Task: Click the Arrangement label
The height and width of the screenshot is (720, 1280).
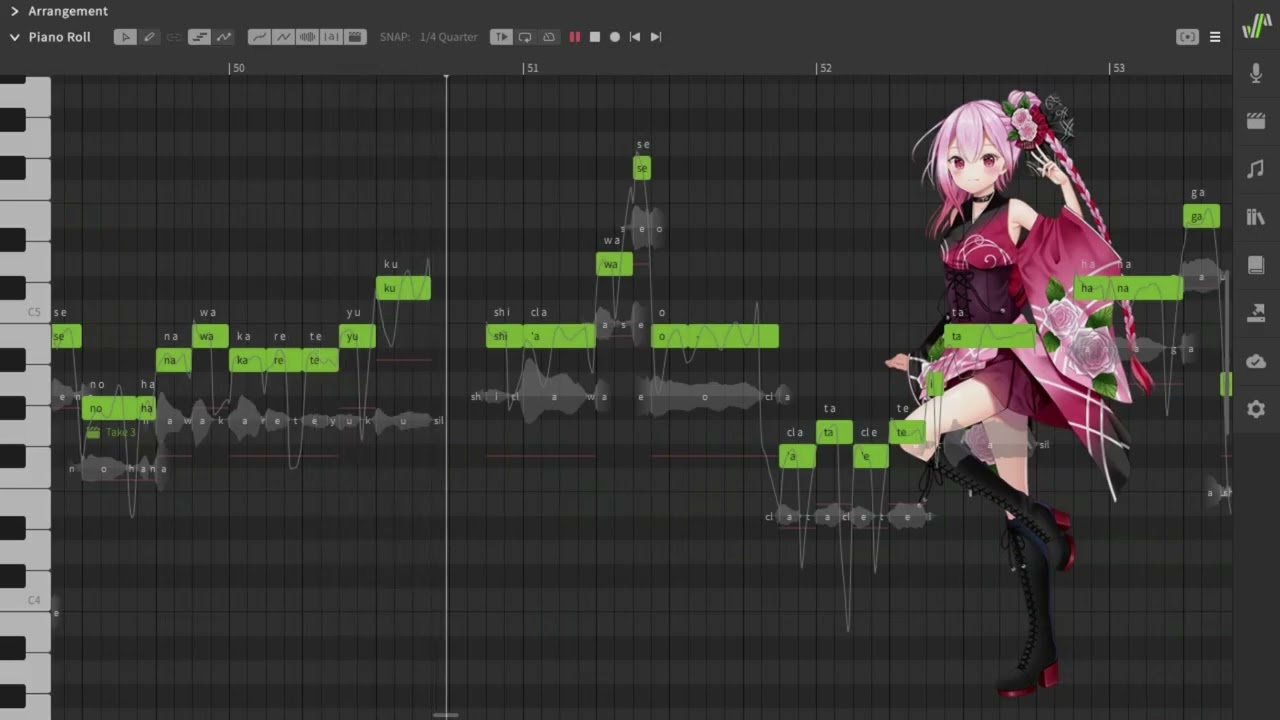Action: pos(68,11)
